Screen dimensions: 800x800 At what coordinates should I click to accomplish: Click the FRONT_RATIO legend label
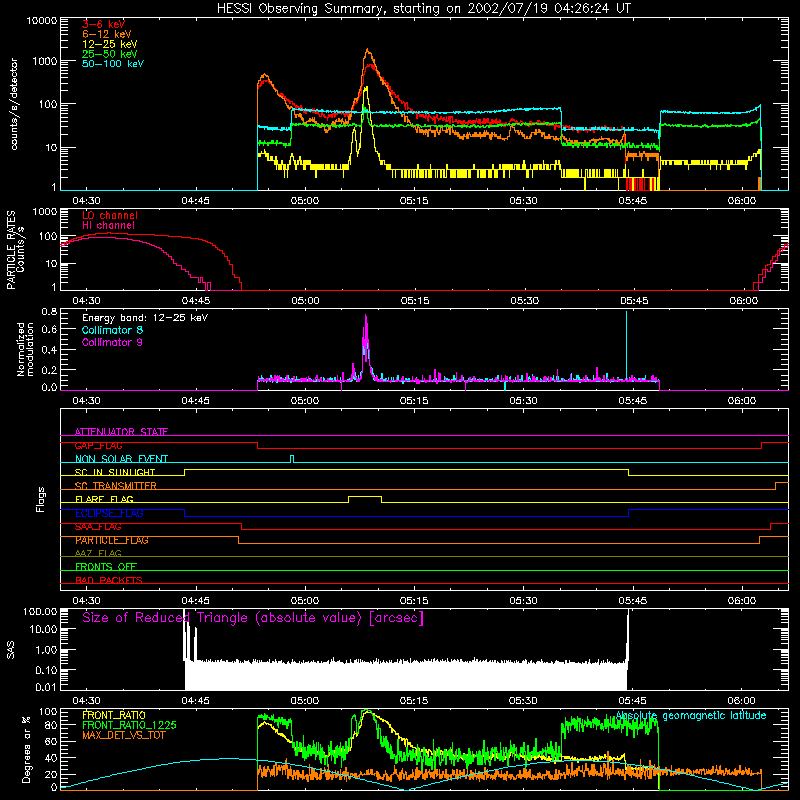(x=114, y=715)
